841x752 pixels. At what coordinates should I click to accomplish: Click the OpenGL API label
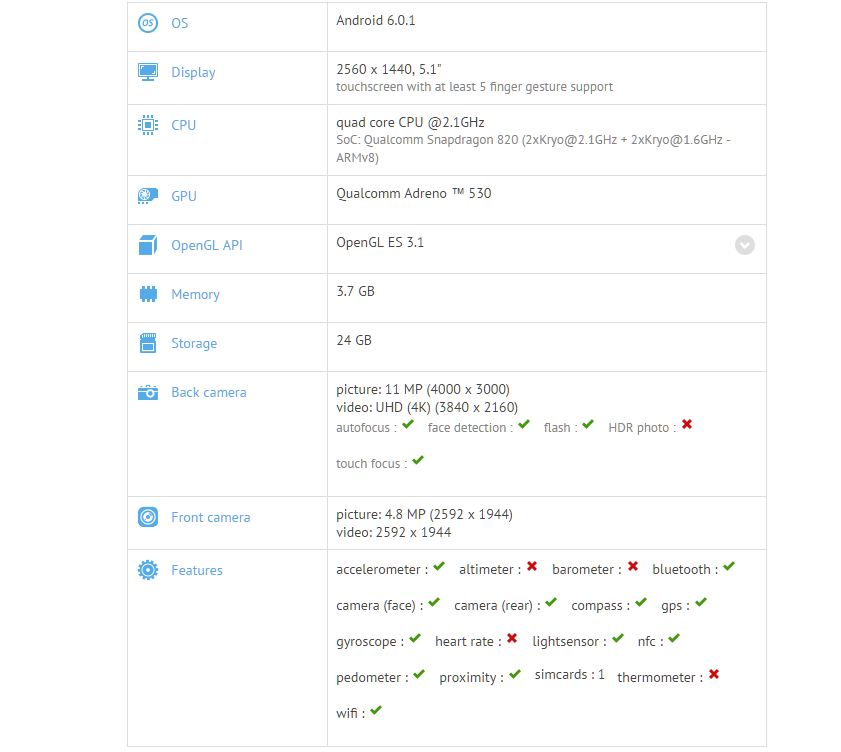tap(207, 245)
